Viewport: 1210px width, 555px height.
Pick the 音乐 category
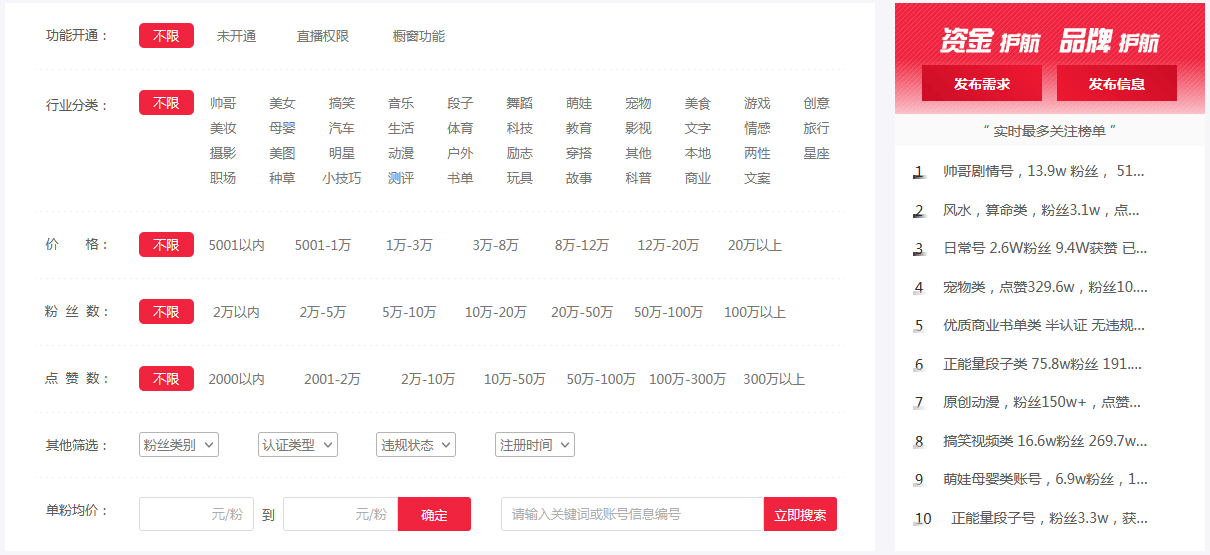[x=401, y=103]
